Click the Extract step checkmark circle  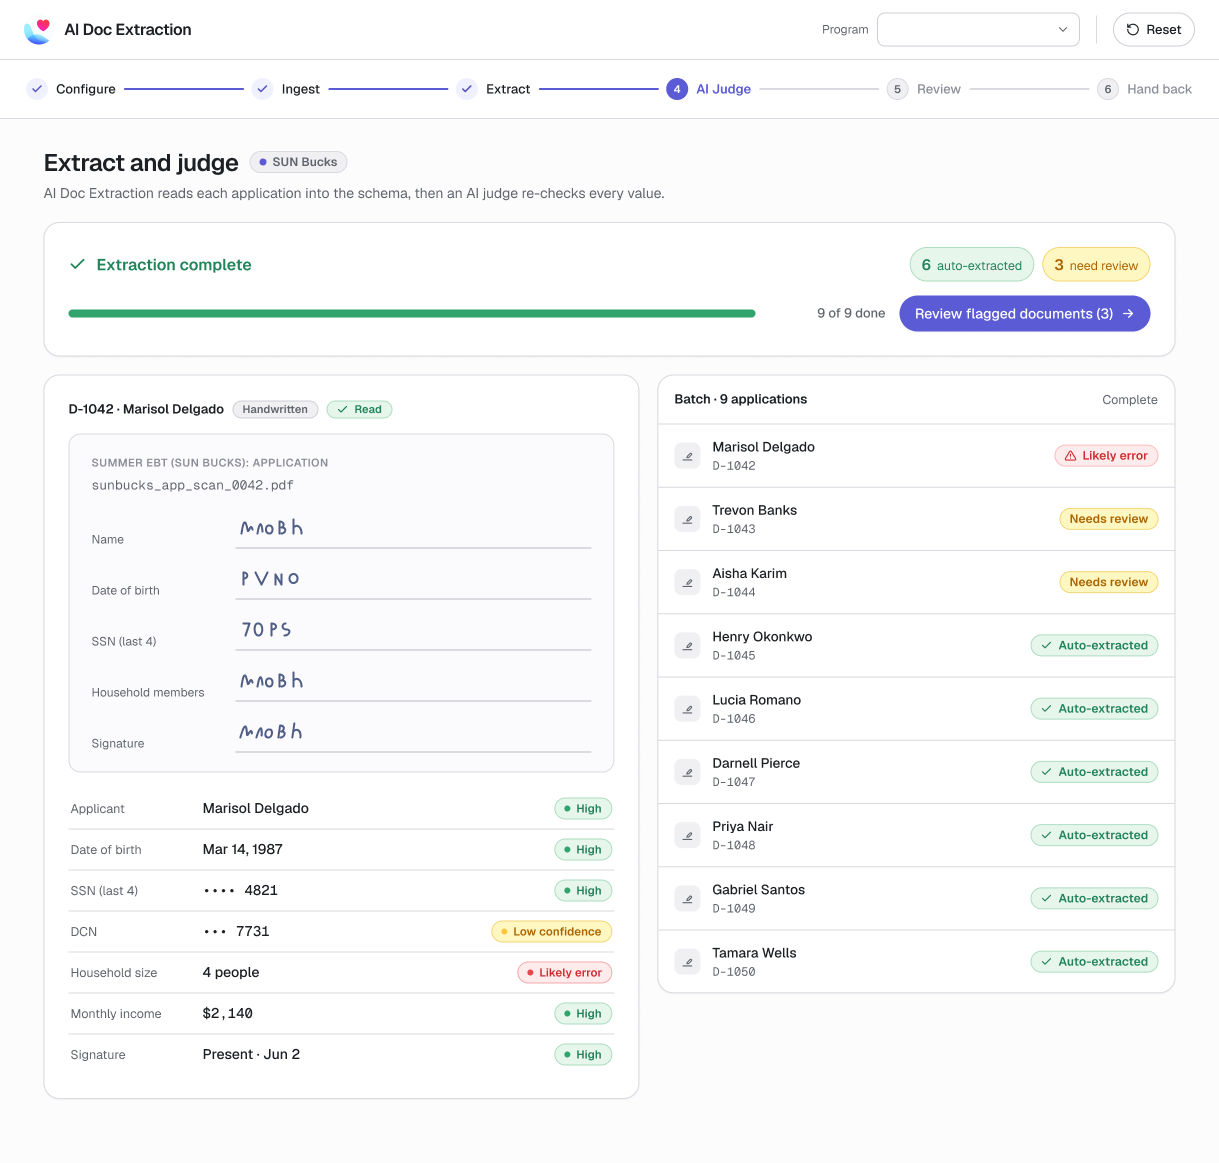click(466, 89)
